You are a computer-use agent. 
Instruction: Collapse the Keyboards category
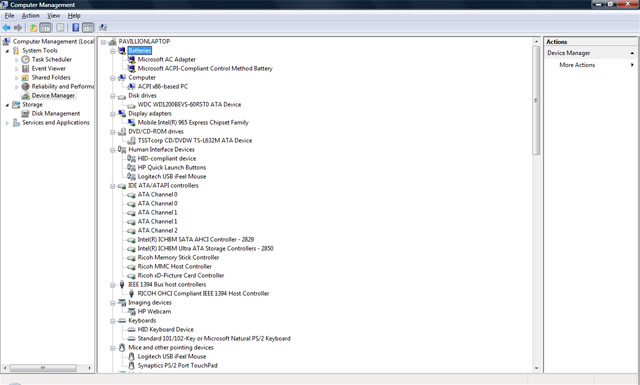pyautogui.click(x=113, y=321)
